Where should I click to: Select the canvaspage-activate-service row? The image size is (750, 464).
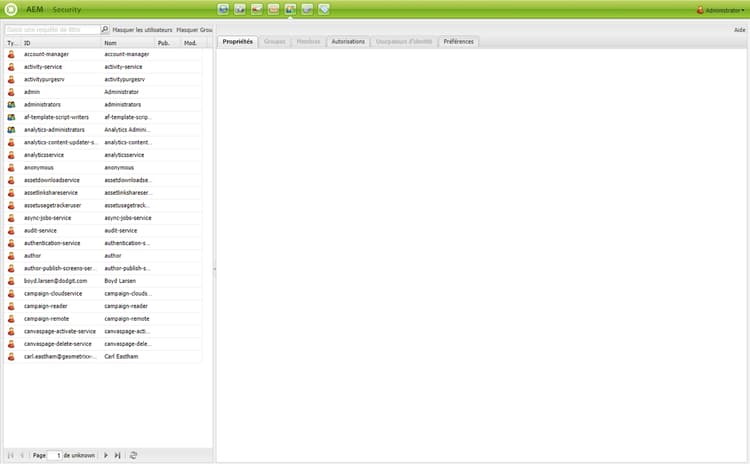(103, 331)
